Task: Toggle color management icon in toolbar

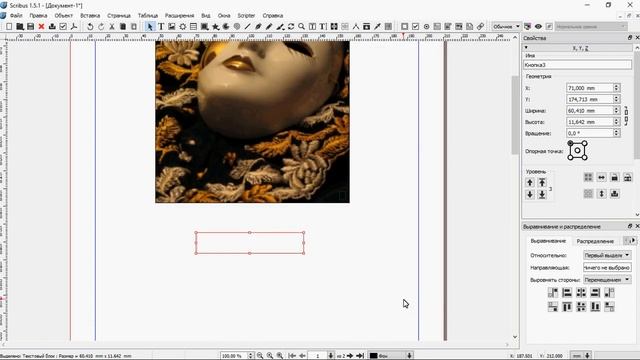Action: (528, 27)
